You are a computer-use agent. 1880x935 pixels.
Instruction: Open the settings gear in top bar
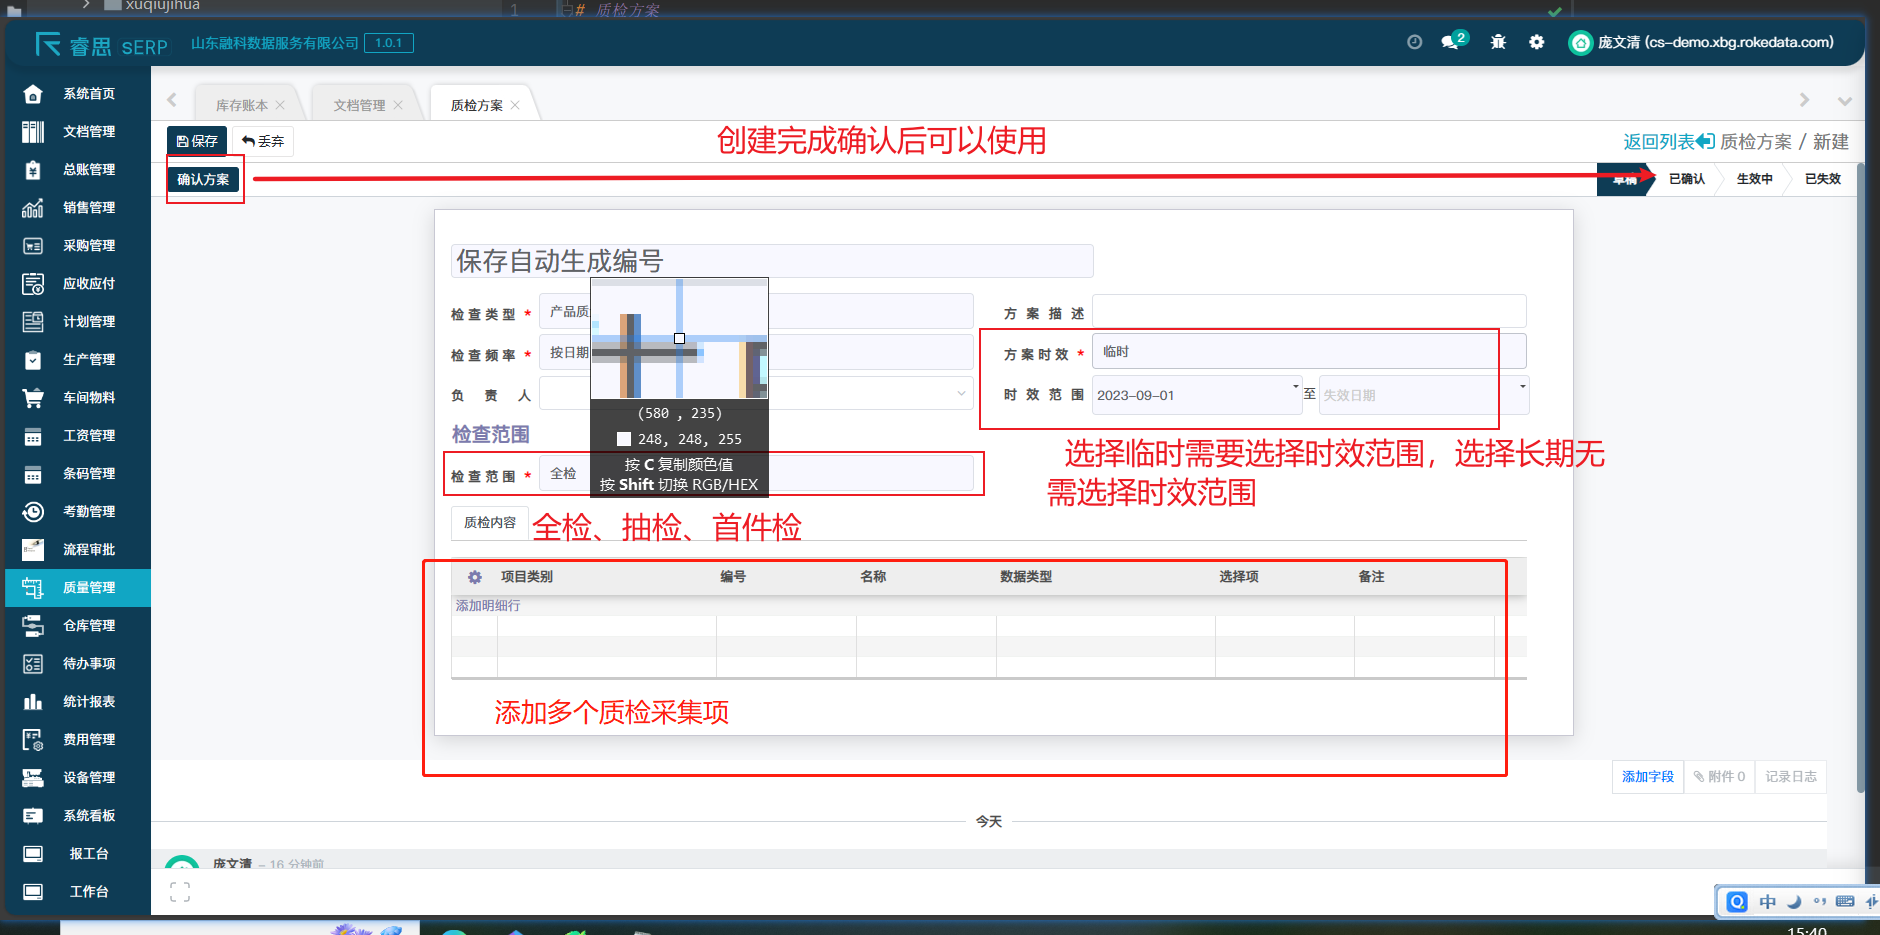click(1536, 42)
